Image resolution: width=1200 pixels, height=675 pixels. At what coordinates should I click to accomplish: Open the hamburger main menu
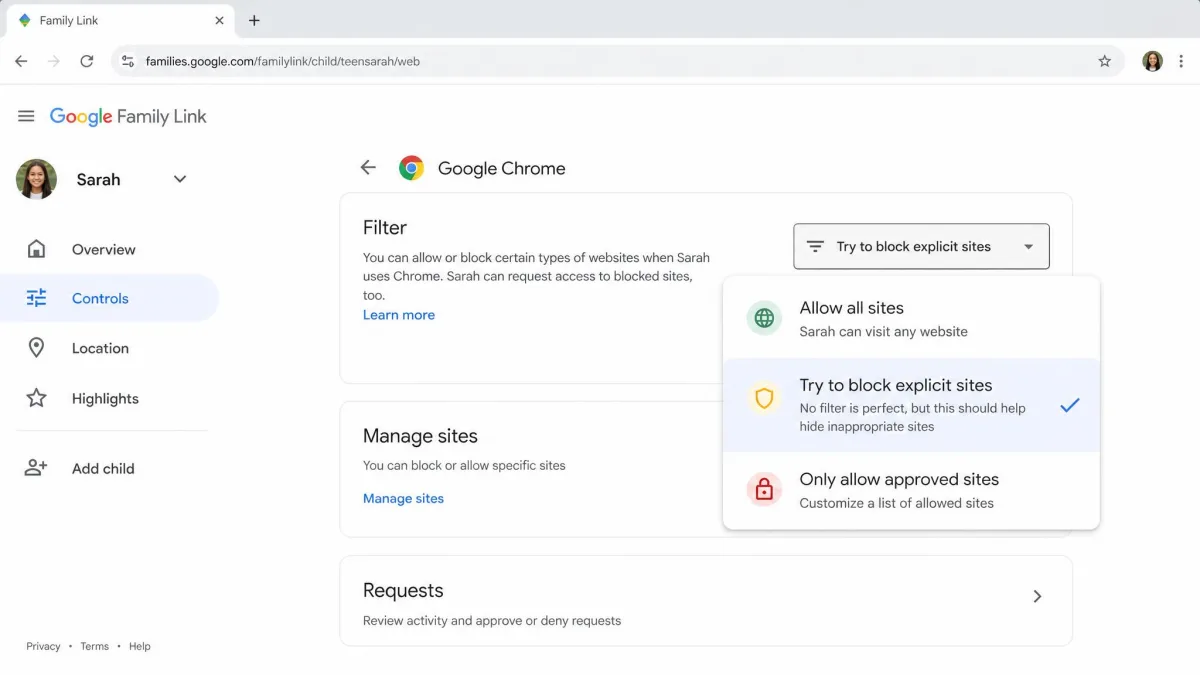pyautogui.click(x=26, y=117)
